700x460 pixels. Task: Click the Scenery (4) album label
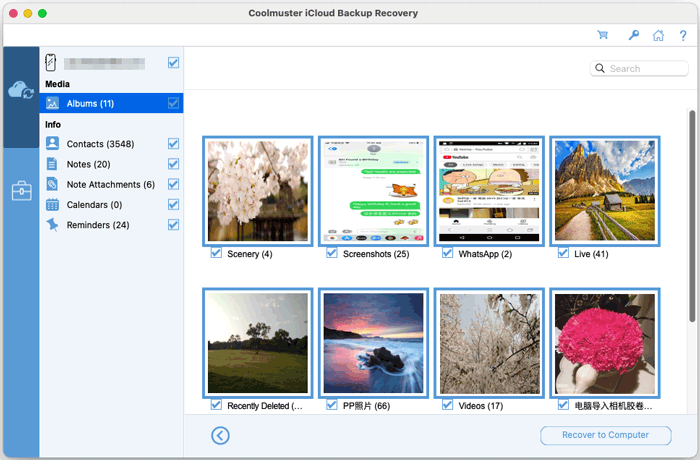(250, 254)
